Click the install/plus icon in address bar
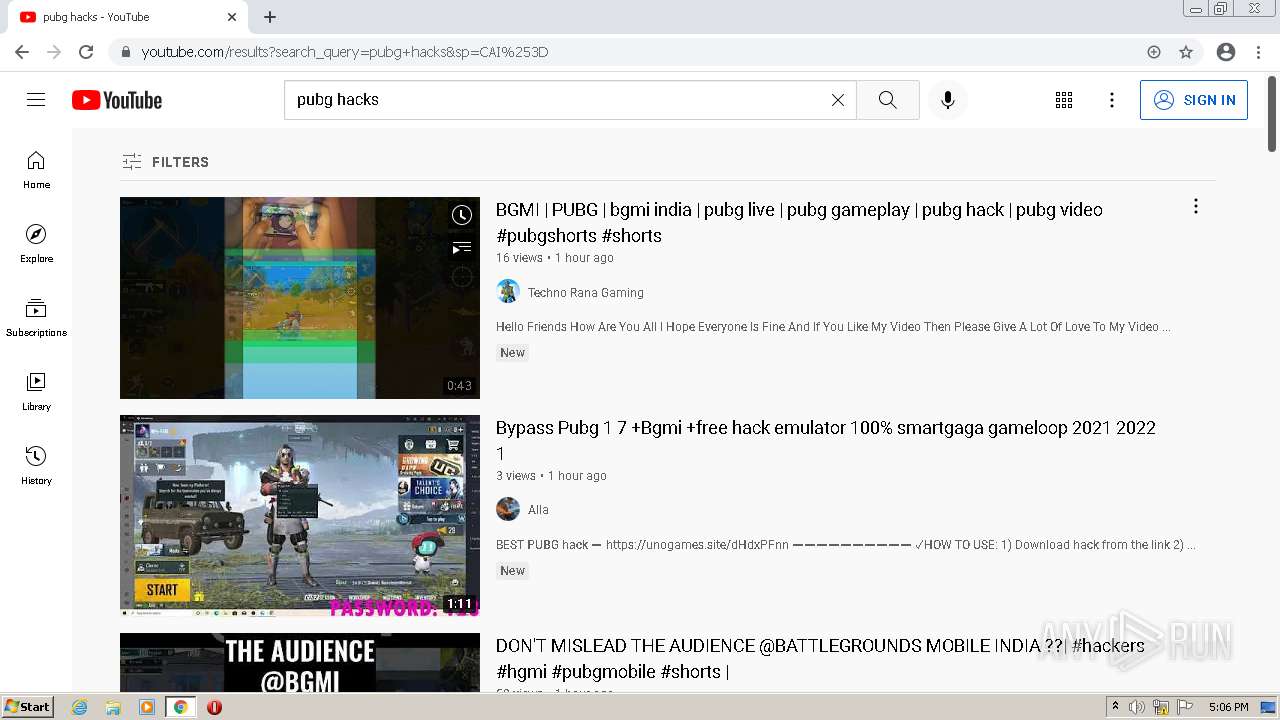The image size is (1280, 720). 1154,52
